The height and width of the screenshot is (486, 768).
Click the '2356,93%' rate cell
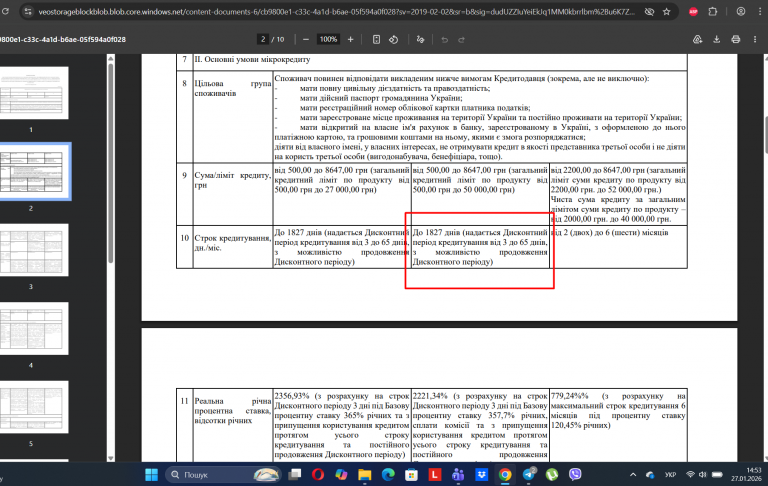point(341,425)
